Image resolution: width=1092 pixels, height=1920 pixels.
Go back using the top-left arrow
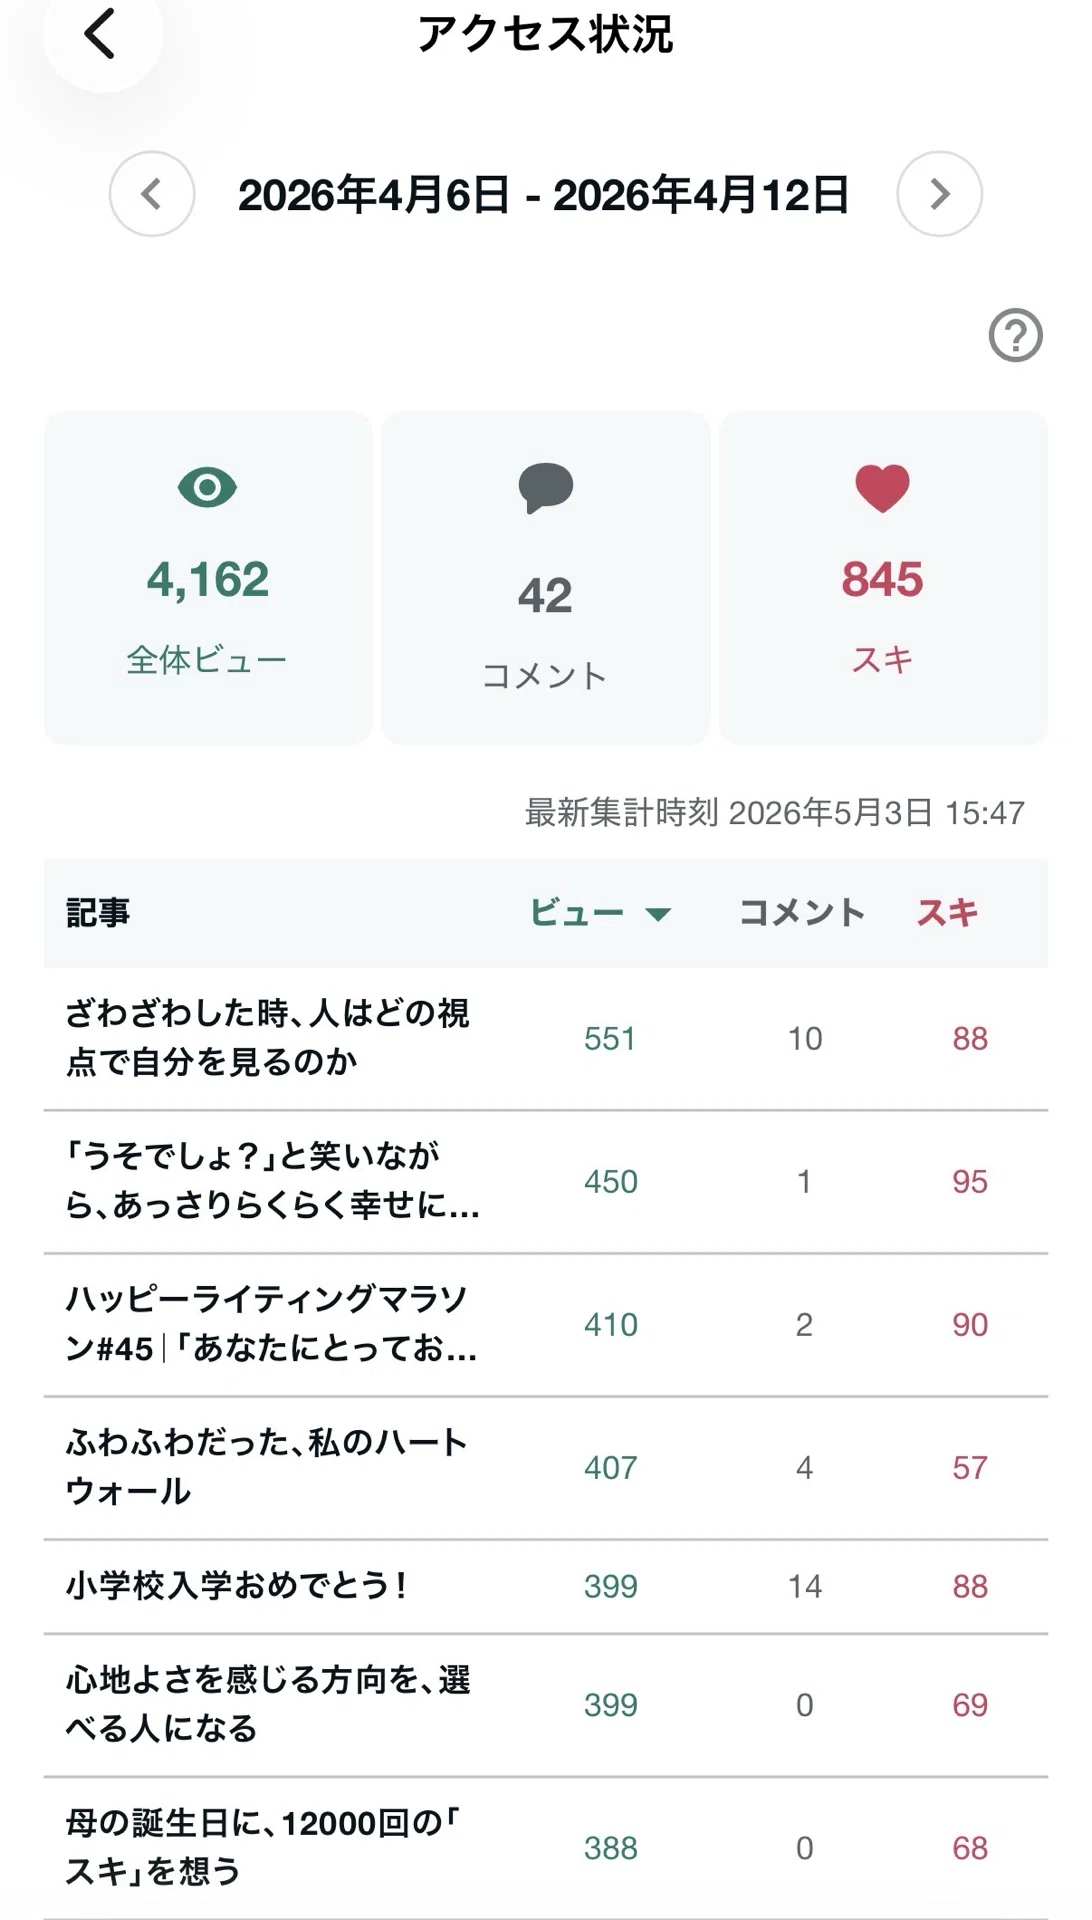[x=100, y=33]
